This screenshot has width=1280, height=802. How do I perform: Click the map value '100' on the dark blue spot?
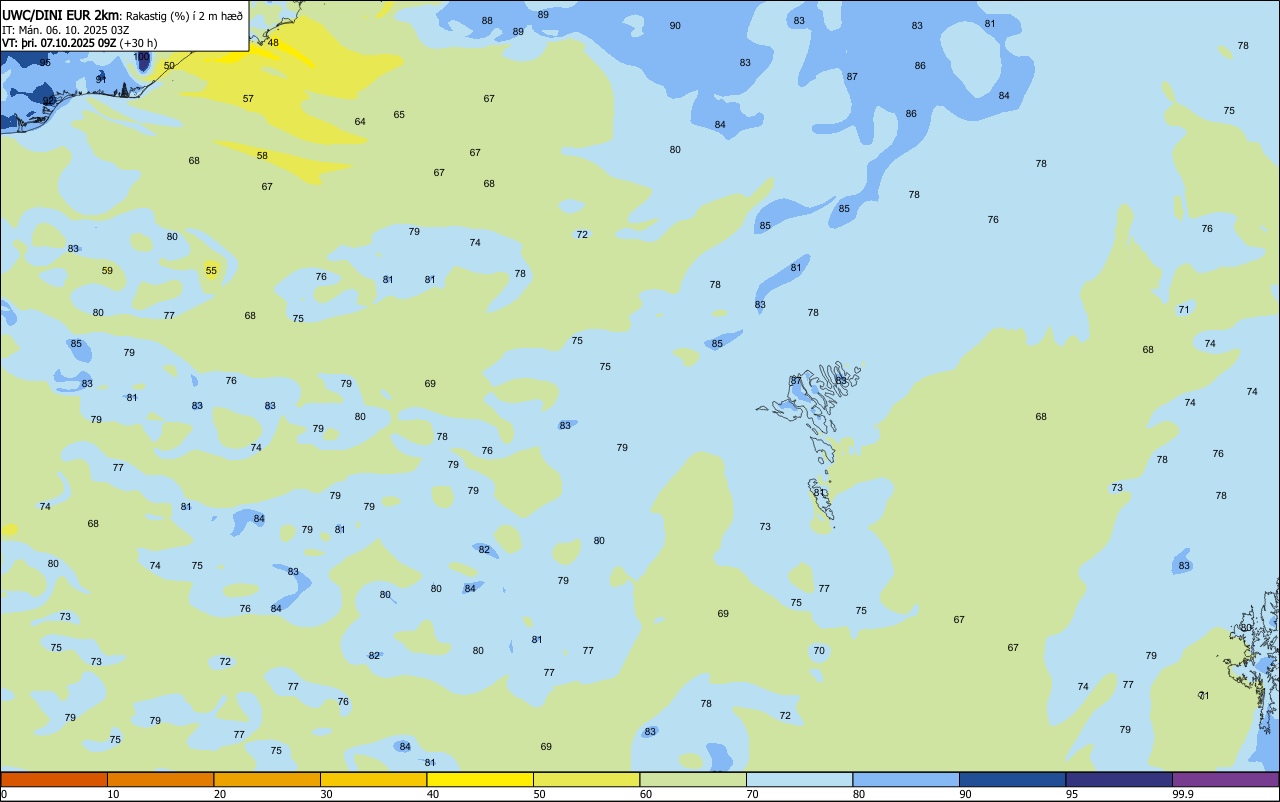click(x=142, y=58)
